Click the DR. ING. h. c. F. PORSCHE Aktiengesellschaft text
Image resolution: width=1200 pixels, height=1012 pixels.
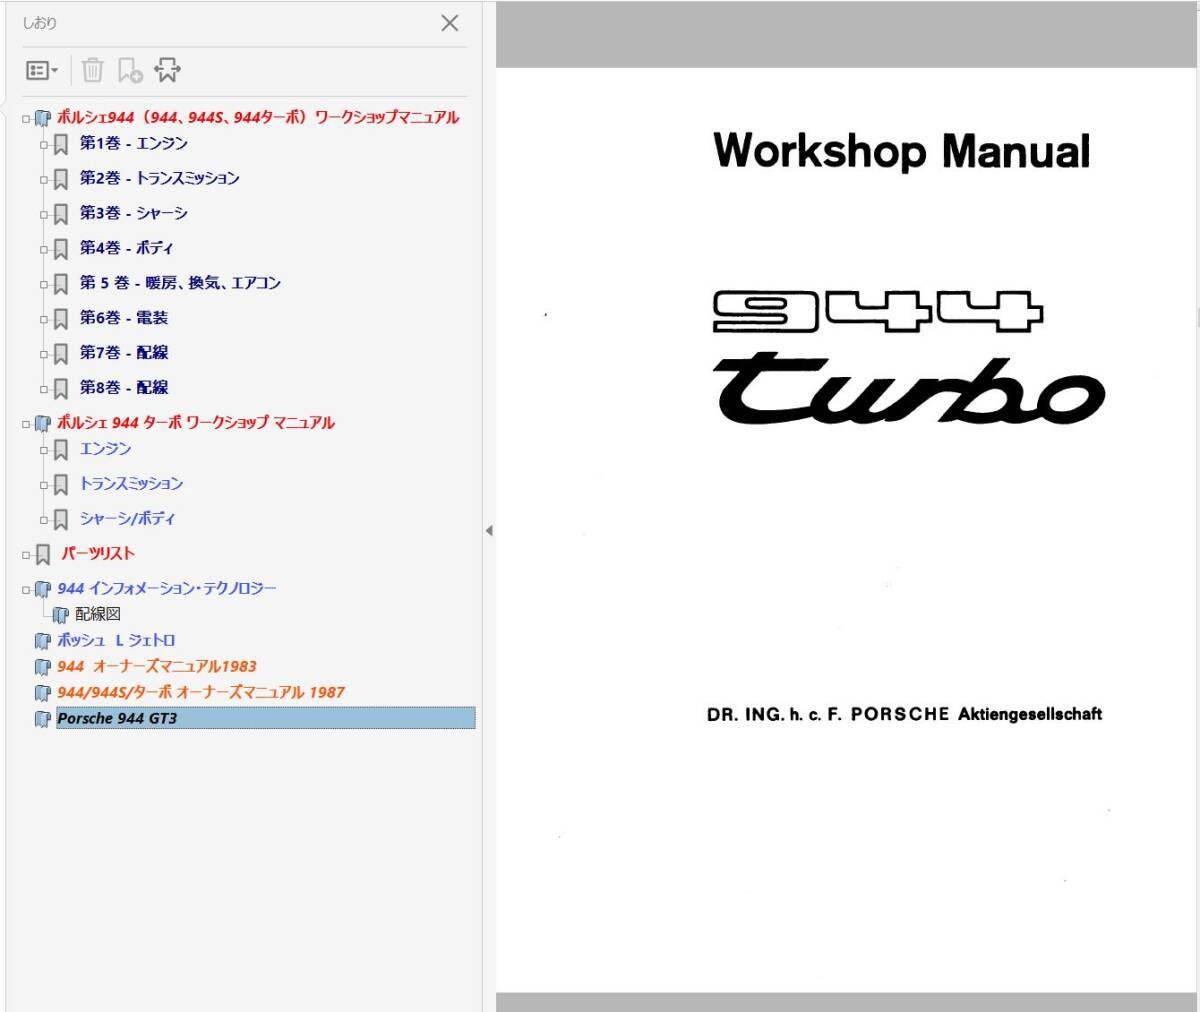coord(905,714)
